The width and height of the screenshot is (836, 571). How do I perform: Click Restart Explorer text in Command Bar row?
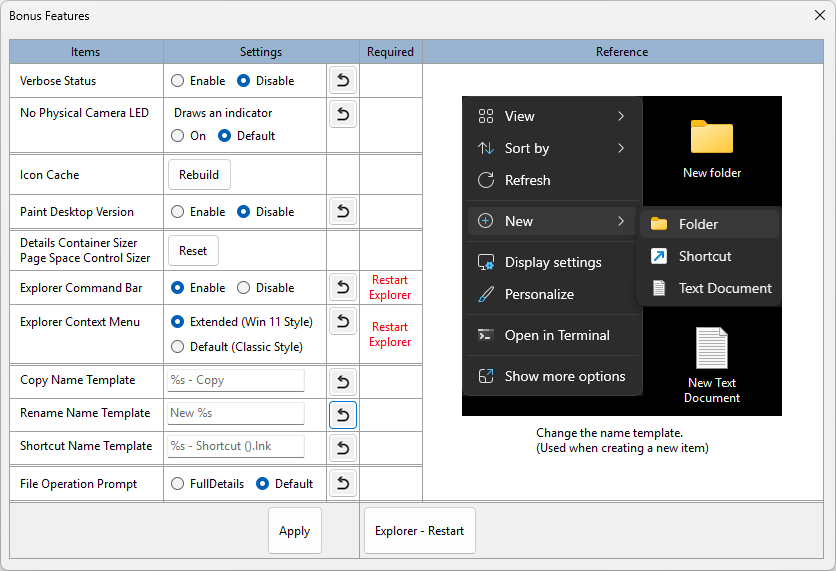point(390,287)
